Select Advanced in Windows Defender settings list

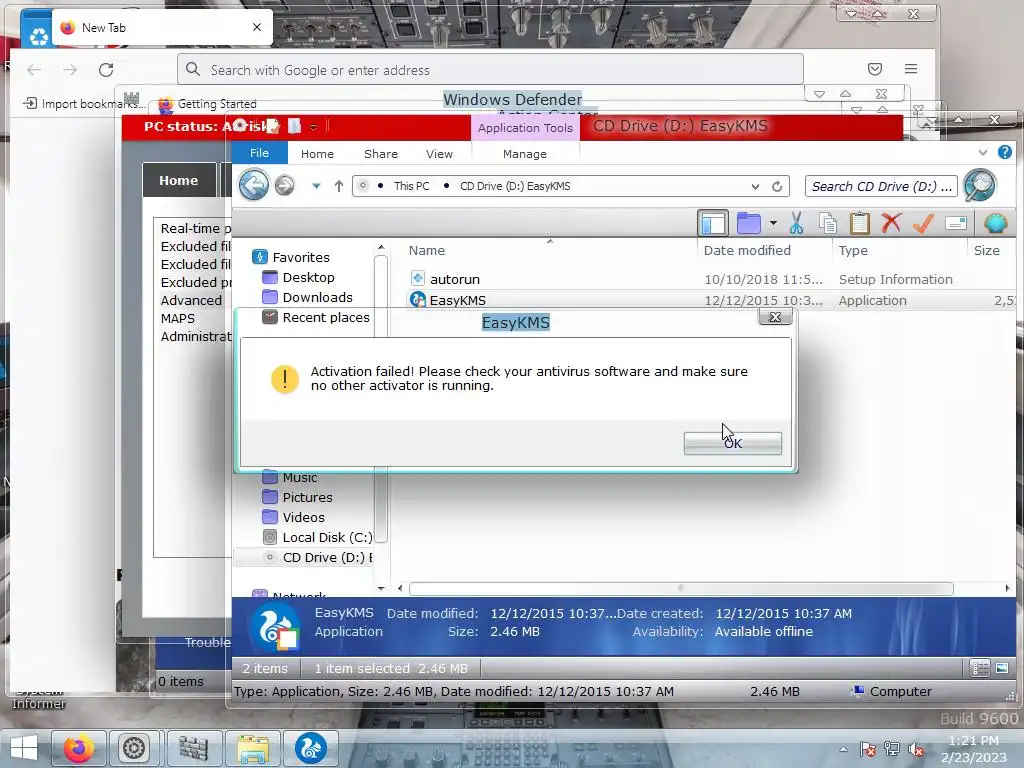coord(191,300)
